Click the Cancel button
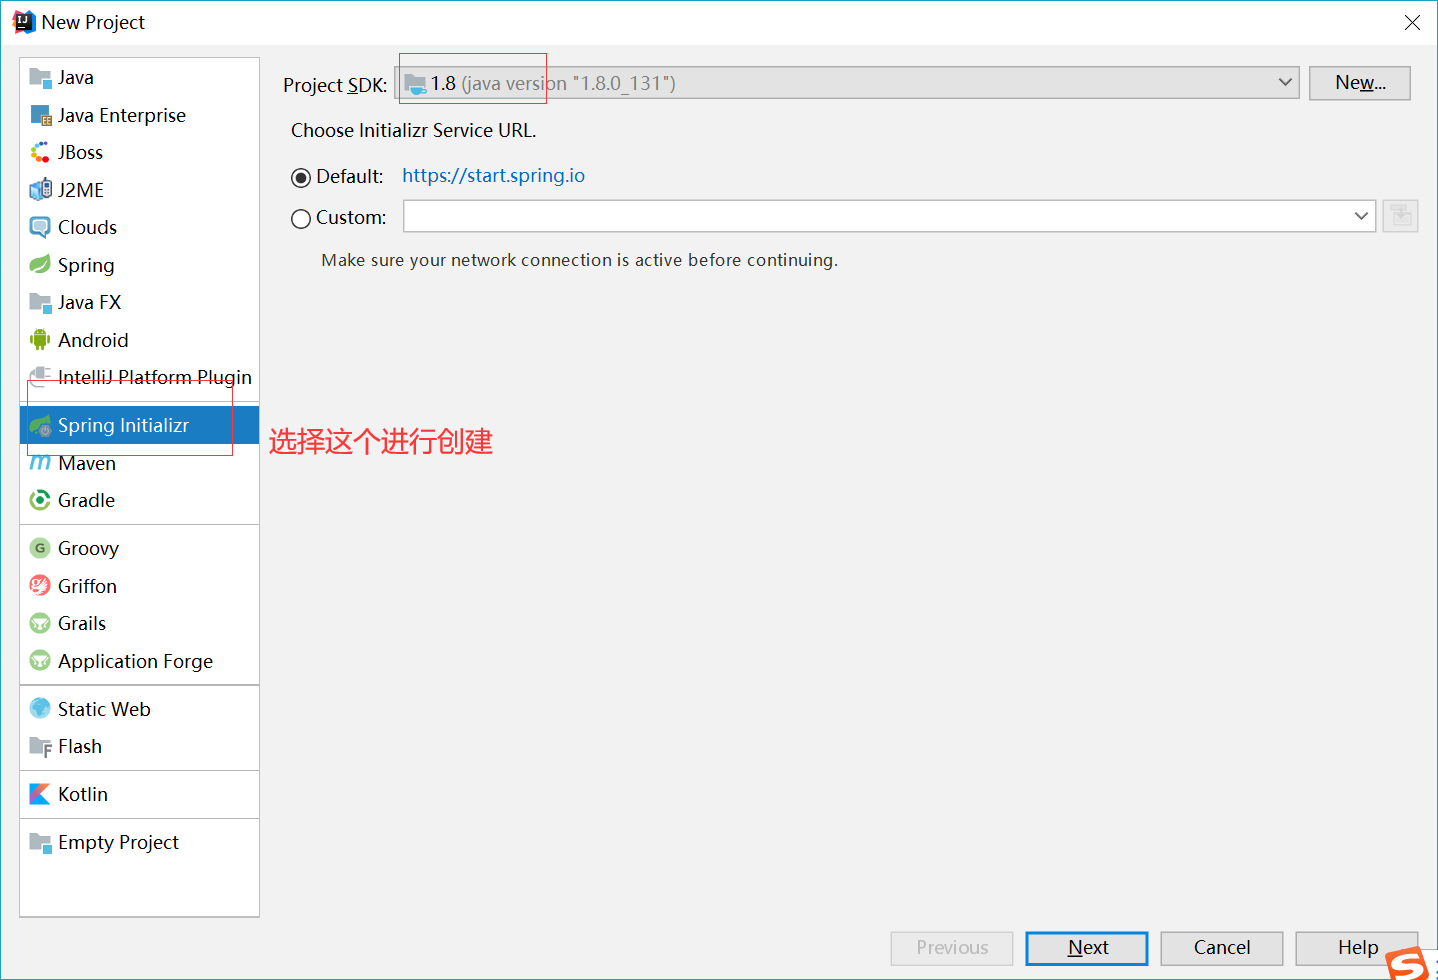This screenshot has height=980, width=1438. 1222,948
